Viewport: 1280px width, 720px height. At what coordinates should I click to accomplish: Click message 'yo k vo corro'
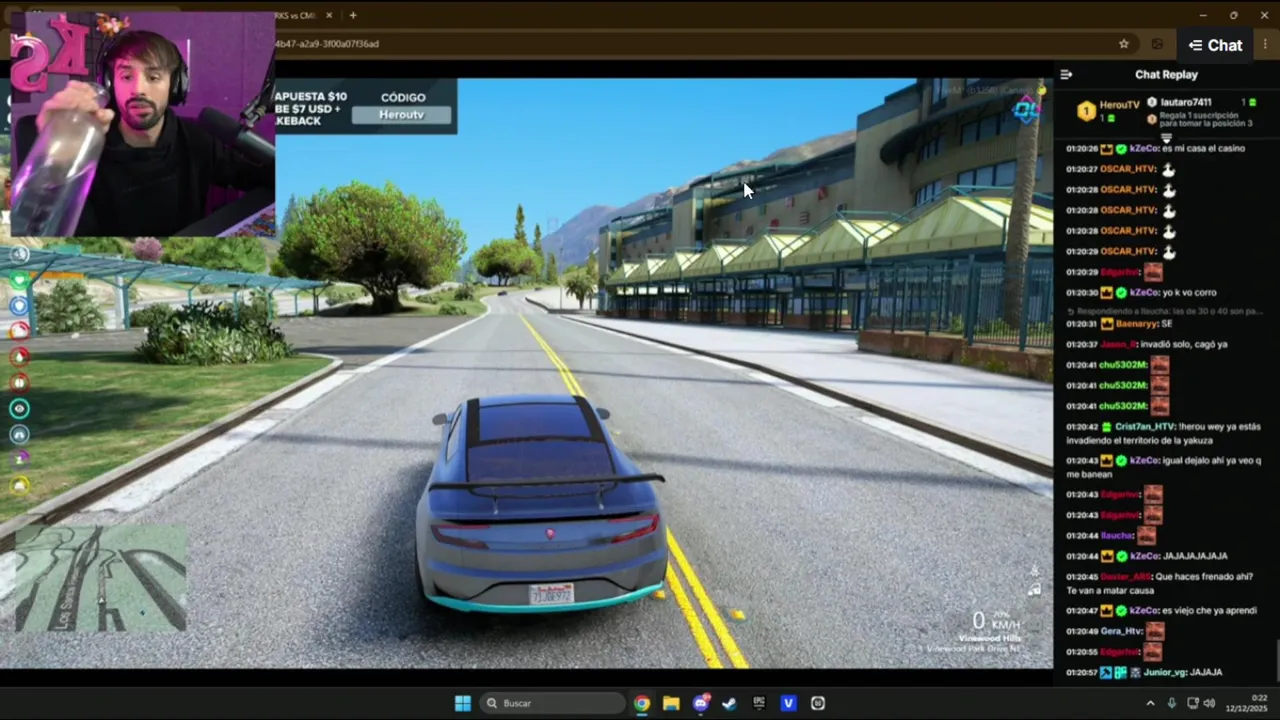pyautogui.click(x=1189, y=293)
